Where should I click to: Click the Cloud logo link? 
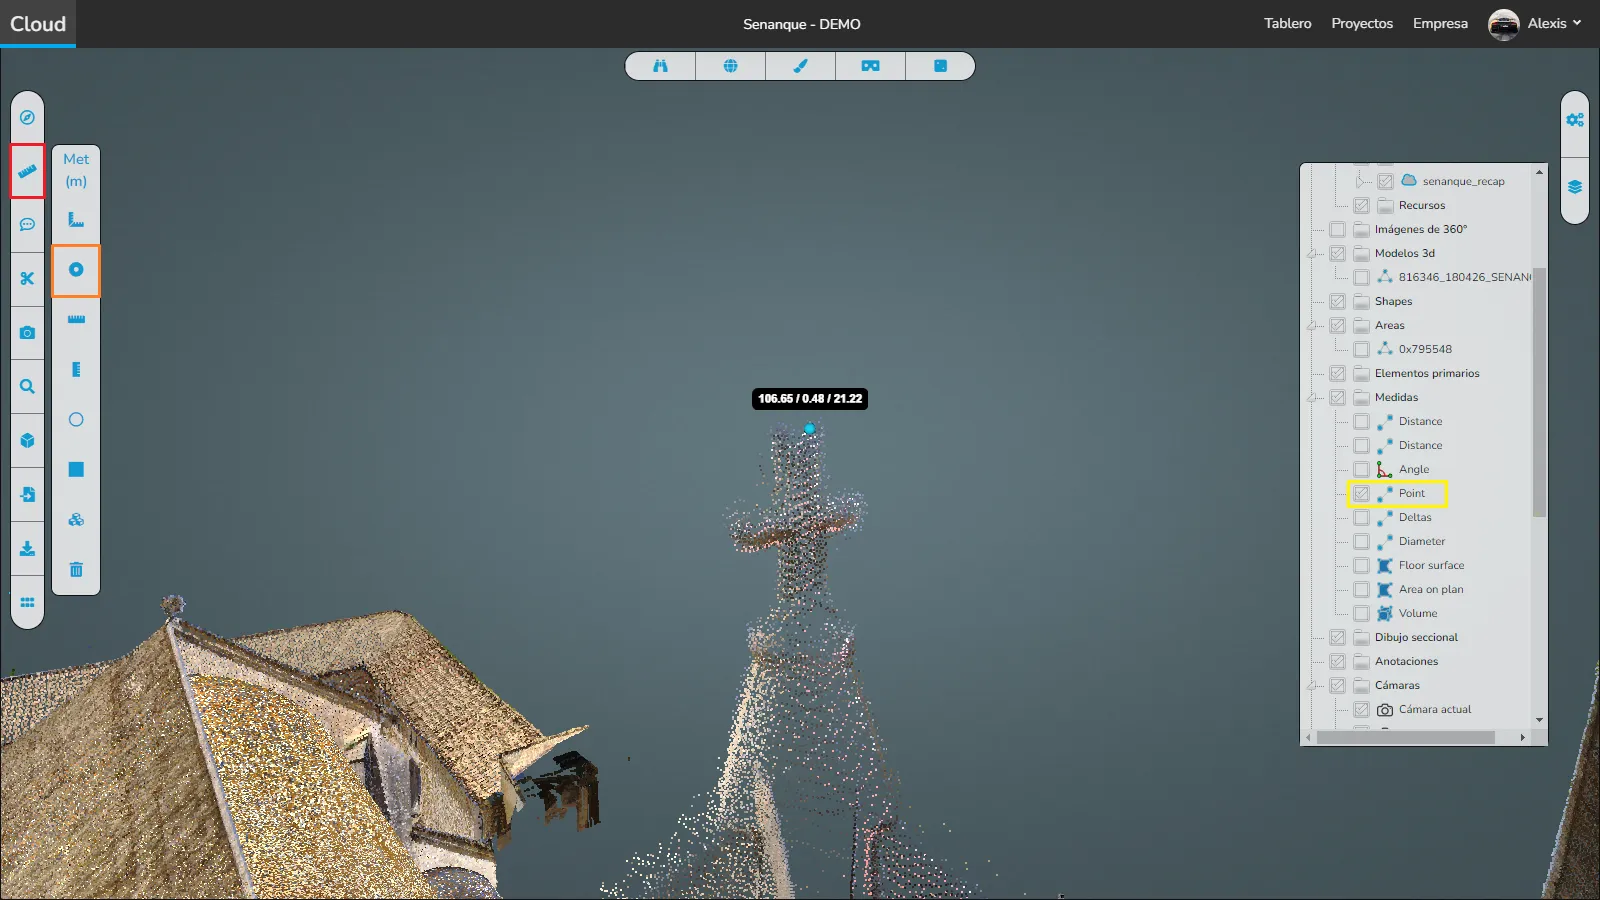(38, 23)
